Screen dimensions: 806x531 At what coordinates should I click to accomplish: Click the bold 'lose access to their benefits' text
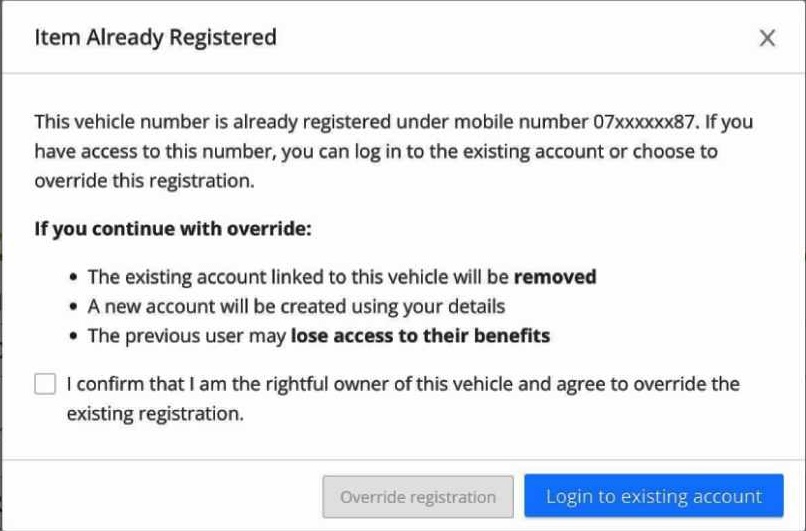click(420, 336)
